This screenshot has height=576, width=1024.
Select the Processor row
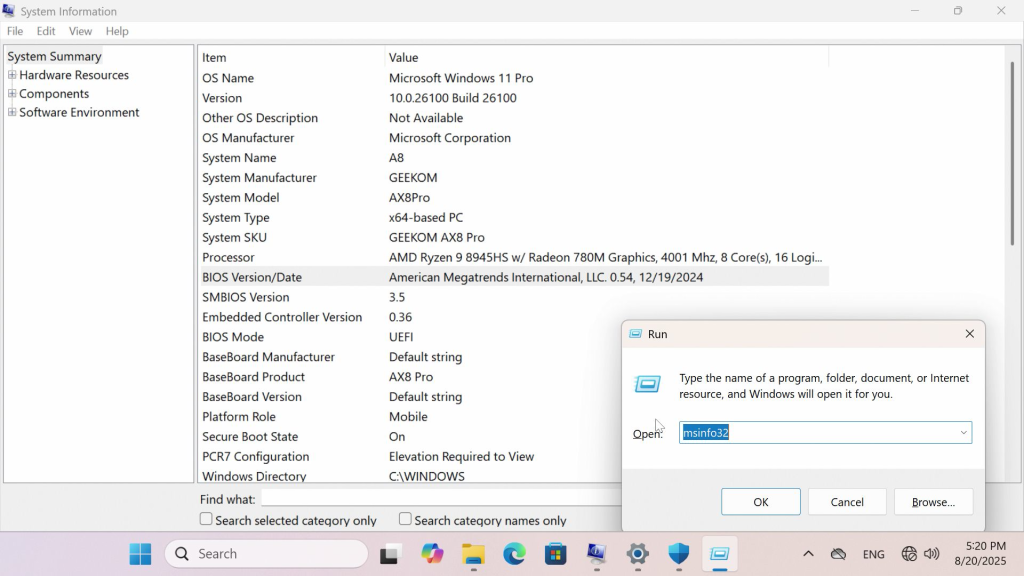click(x=513, y=257)
